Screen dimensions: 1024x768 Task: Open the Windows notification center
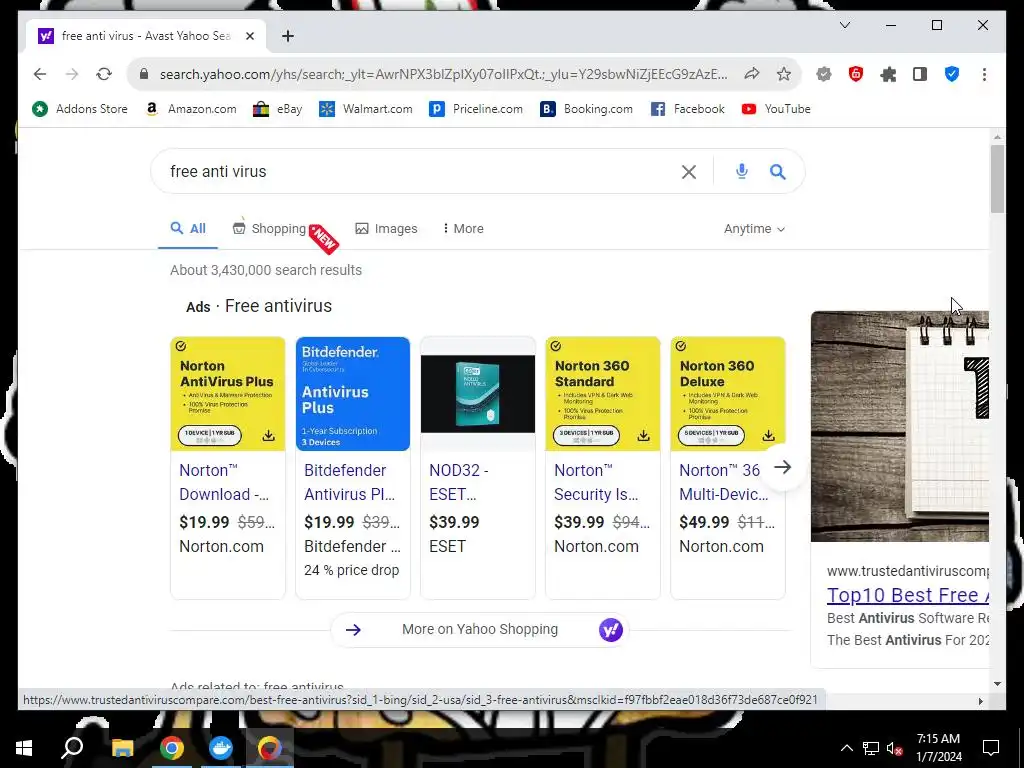pos(991,748)
